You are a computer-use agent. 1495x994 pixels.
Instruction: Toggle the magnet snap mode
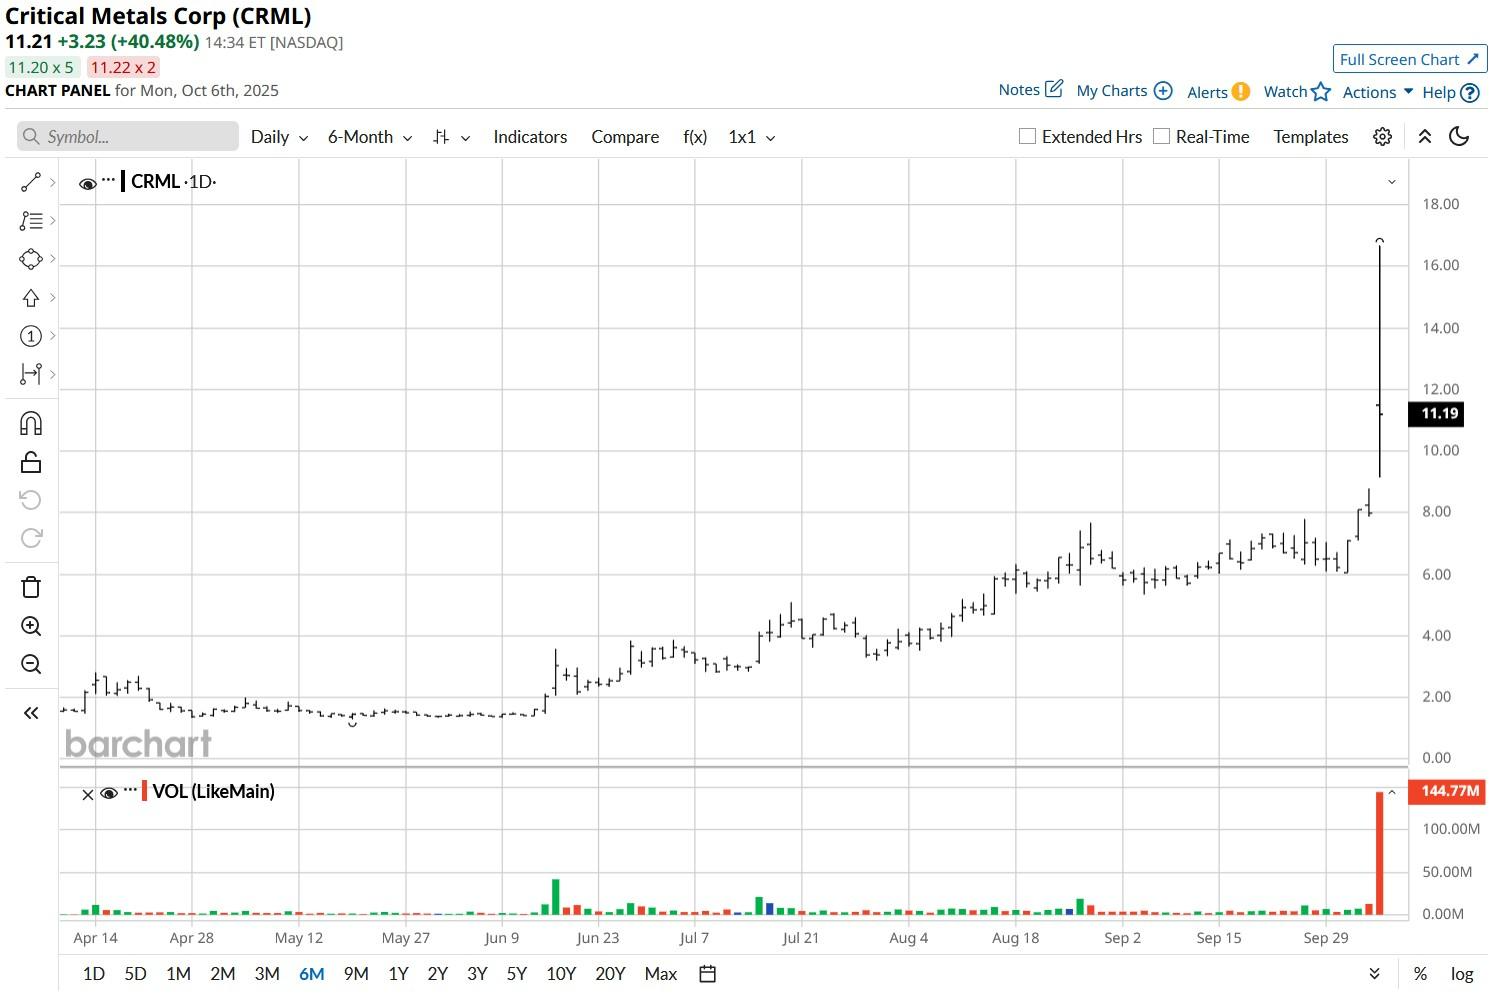(x=31, y=424)
